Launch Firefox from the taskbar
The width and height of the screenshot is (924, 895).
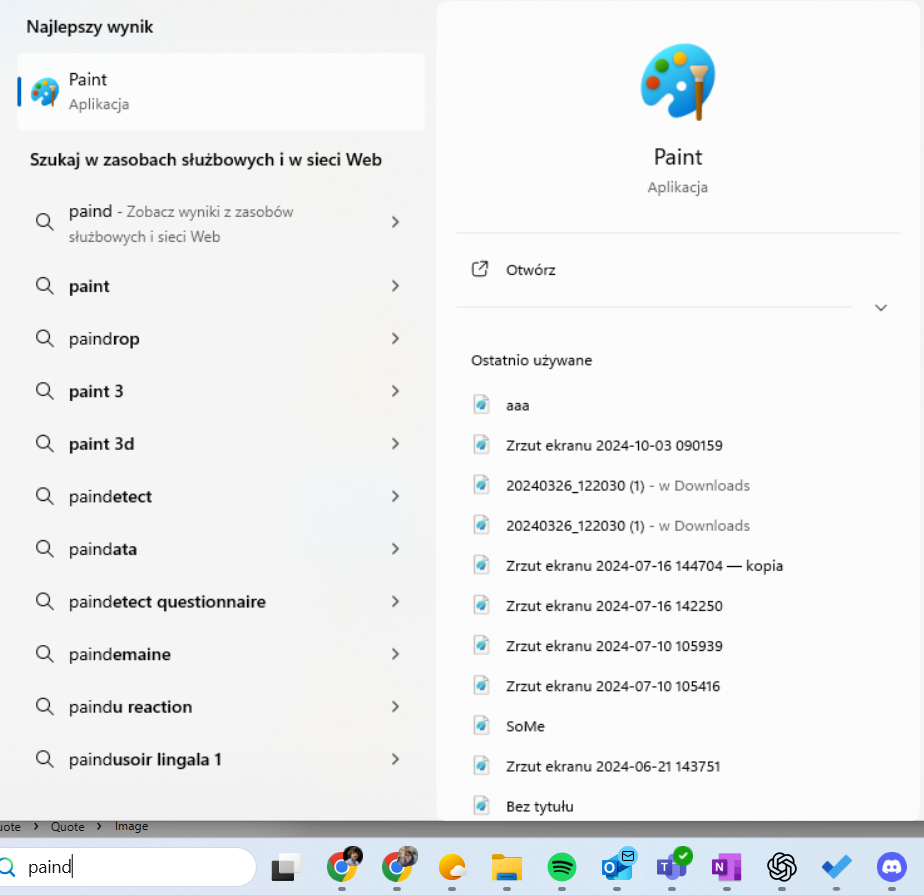click(x=452, y=868)
